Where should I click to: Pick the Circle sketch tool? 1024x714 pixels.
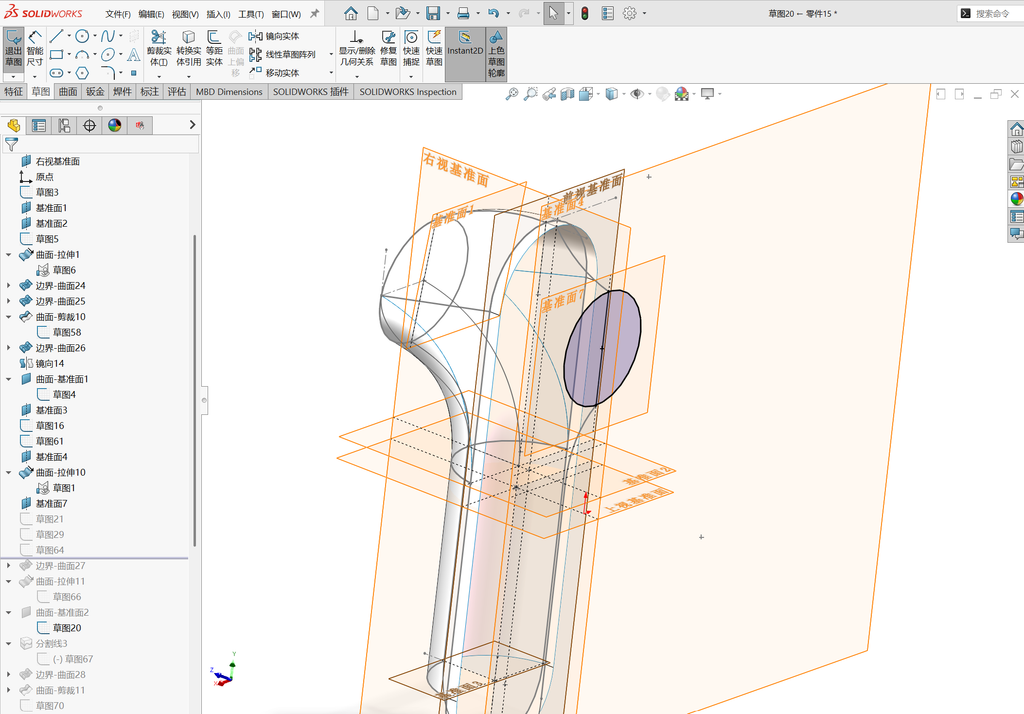(82, 37)
